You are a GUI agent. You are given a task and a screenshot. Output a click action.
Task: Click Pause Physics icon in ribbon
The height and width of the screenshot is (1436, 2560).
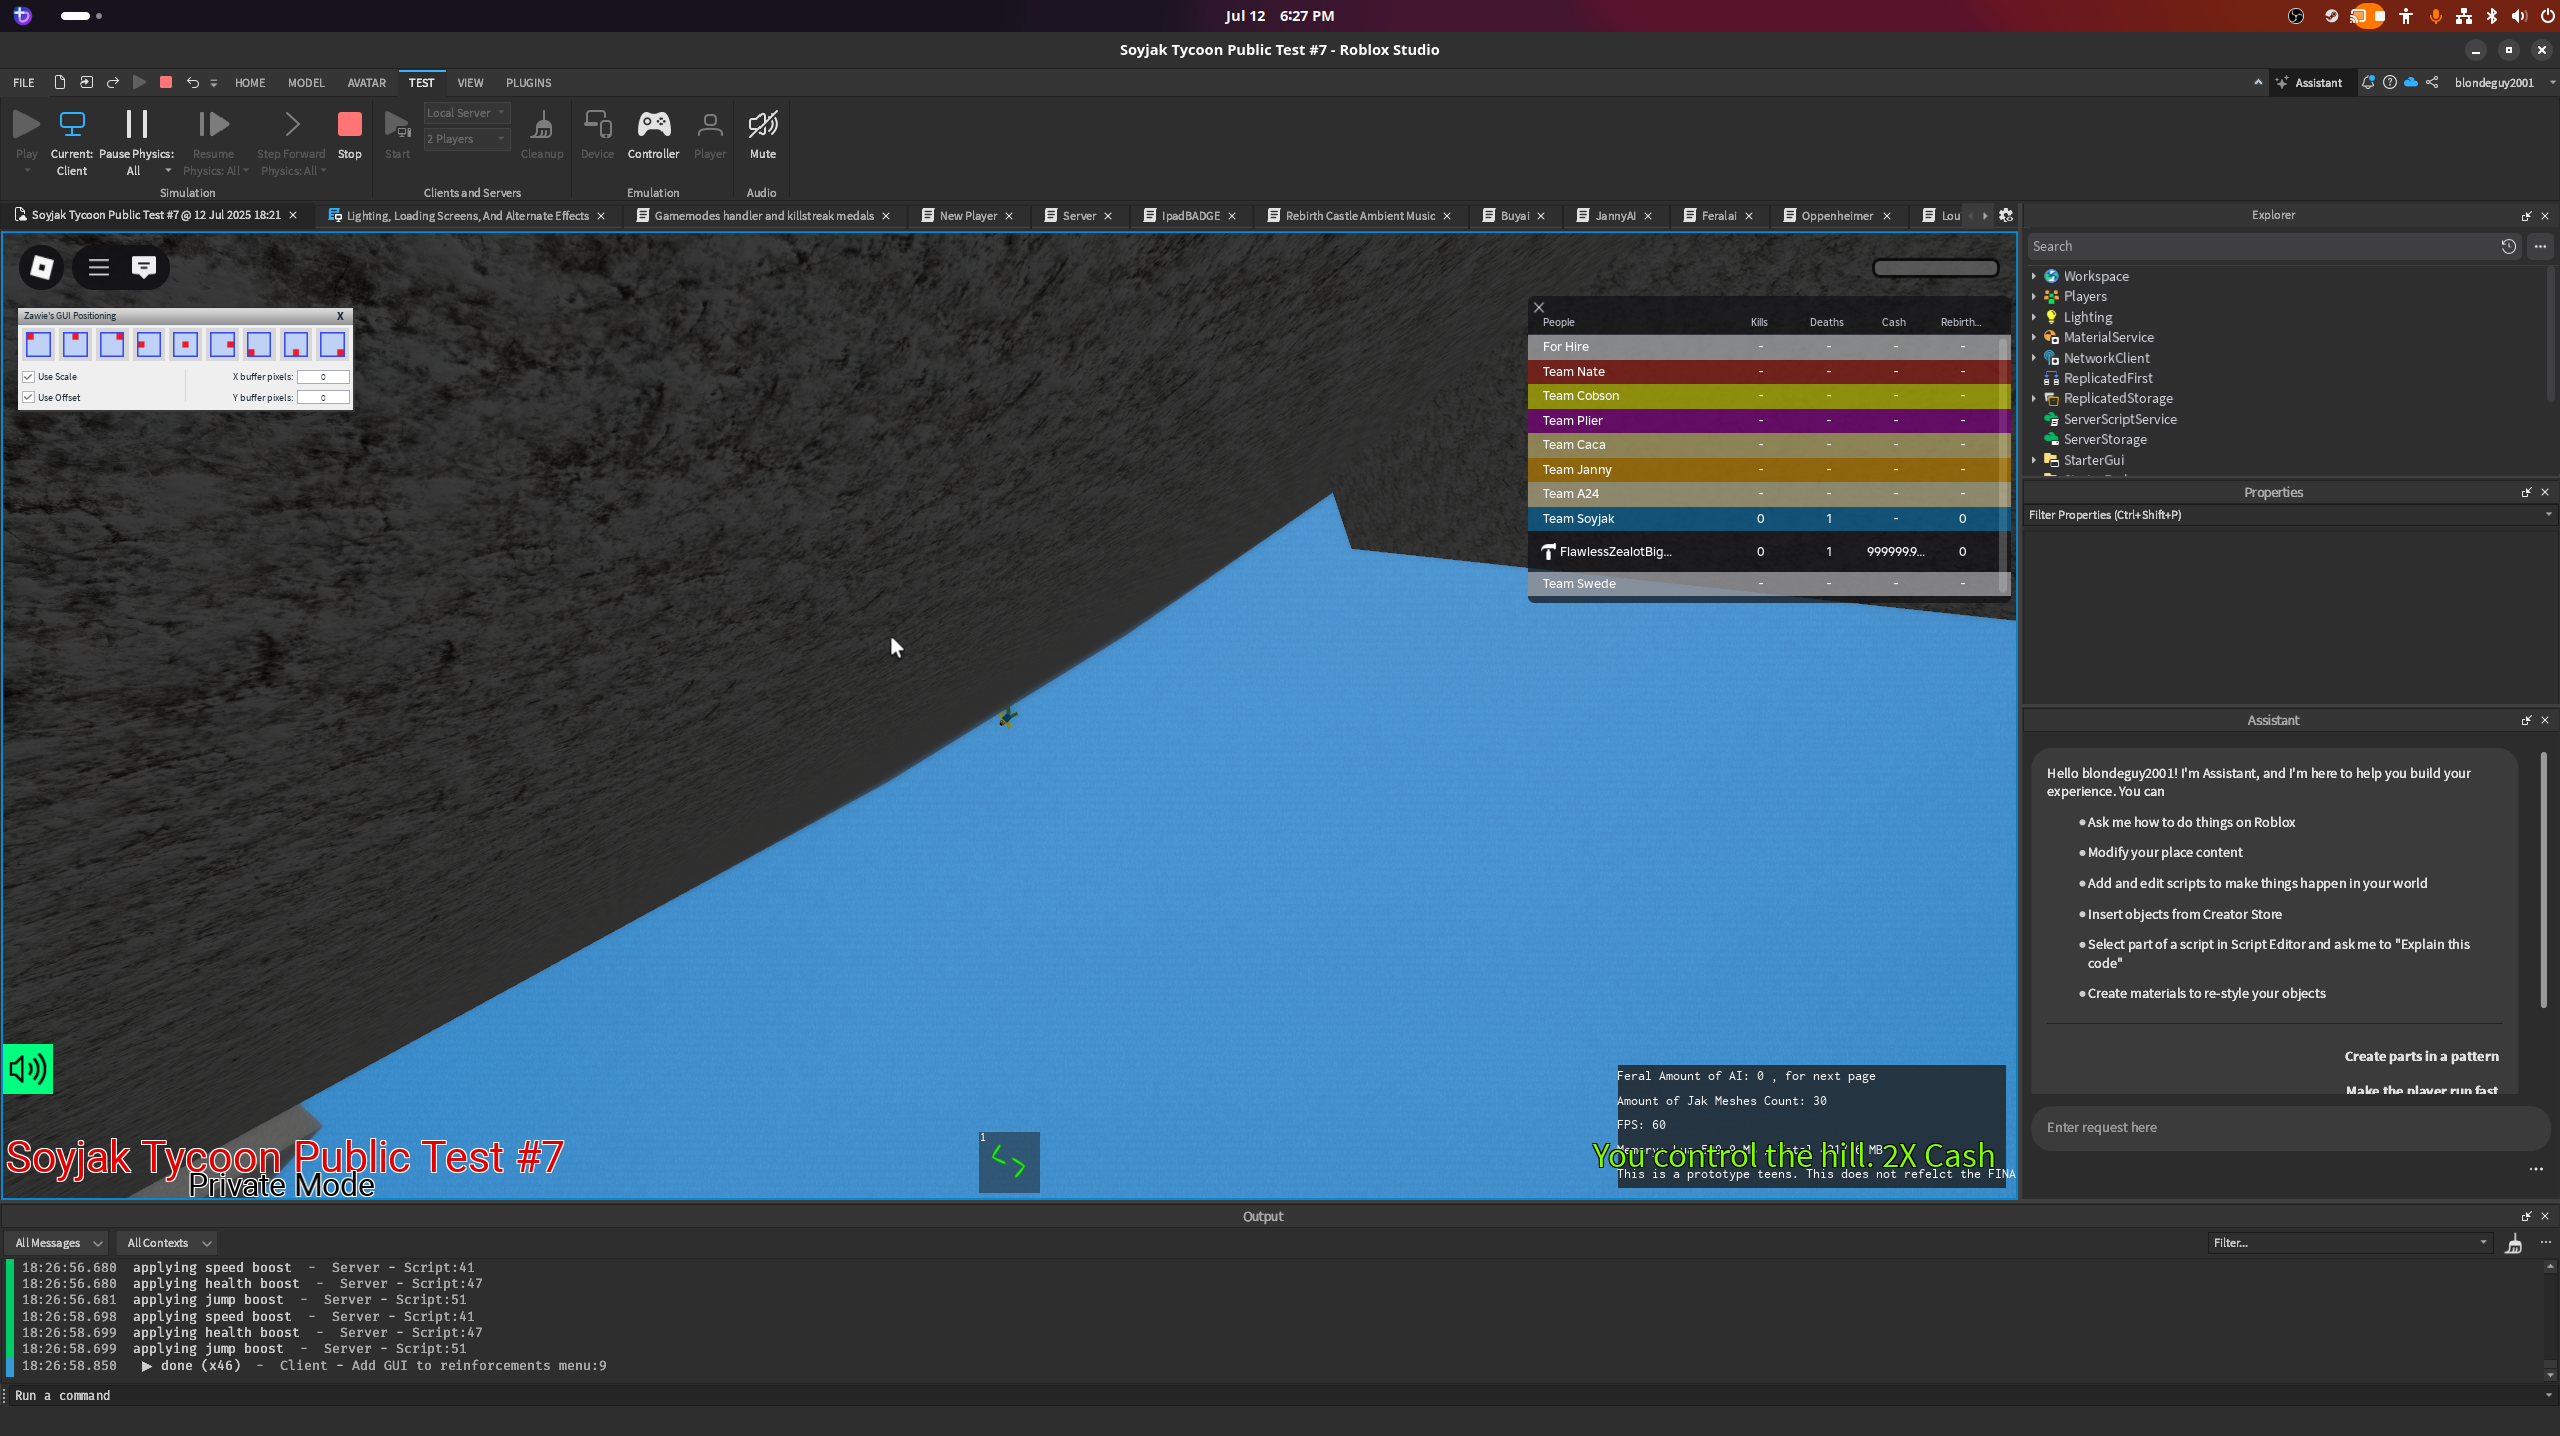pos(136,124)
